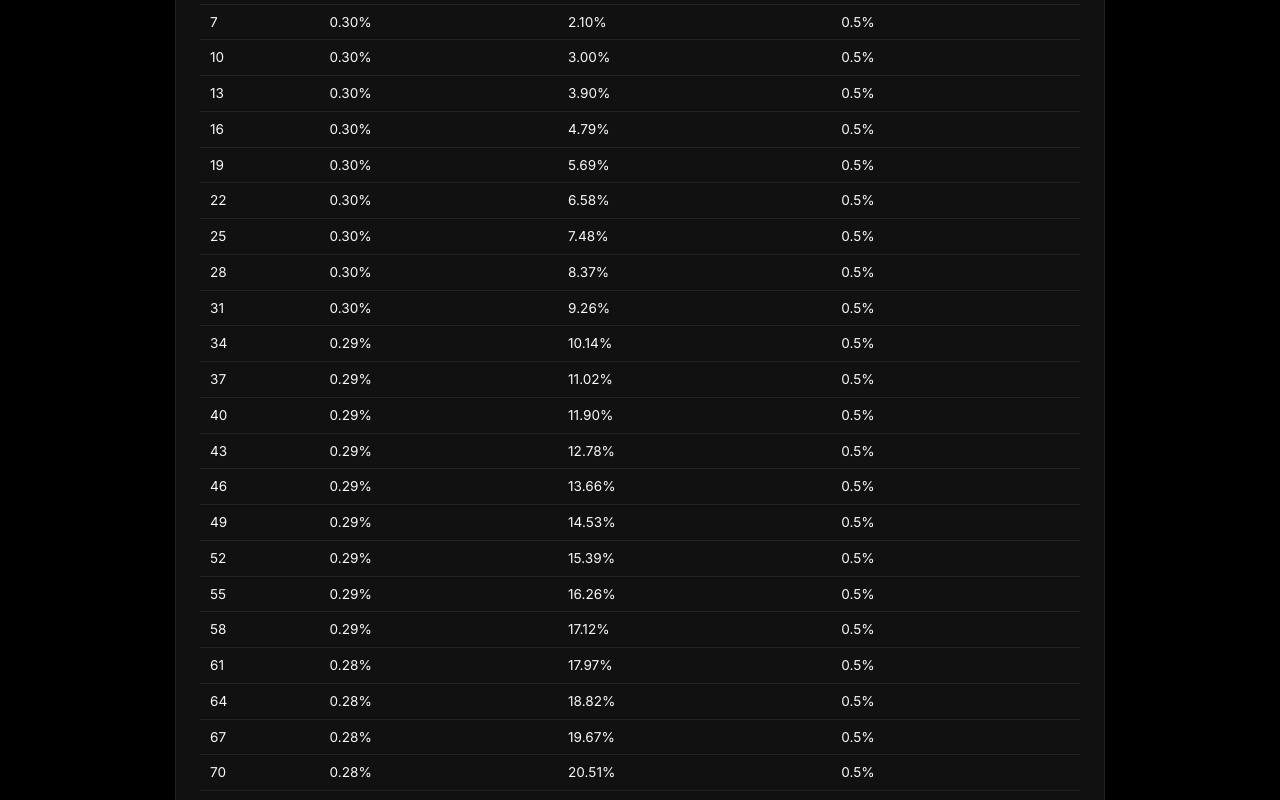Click the 15.39% value in row 52
1280x800 pixels.
[x=591, y=558]
